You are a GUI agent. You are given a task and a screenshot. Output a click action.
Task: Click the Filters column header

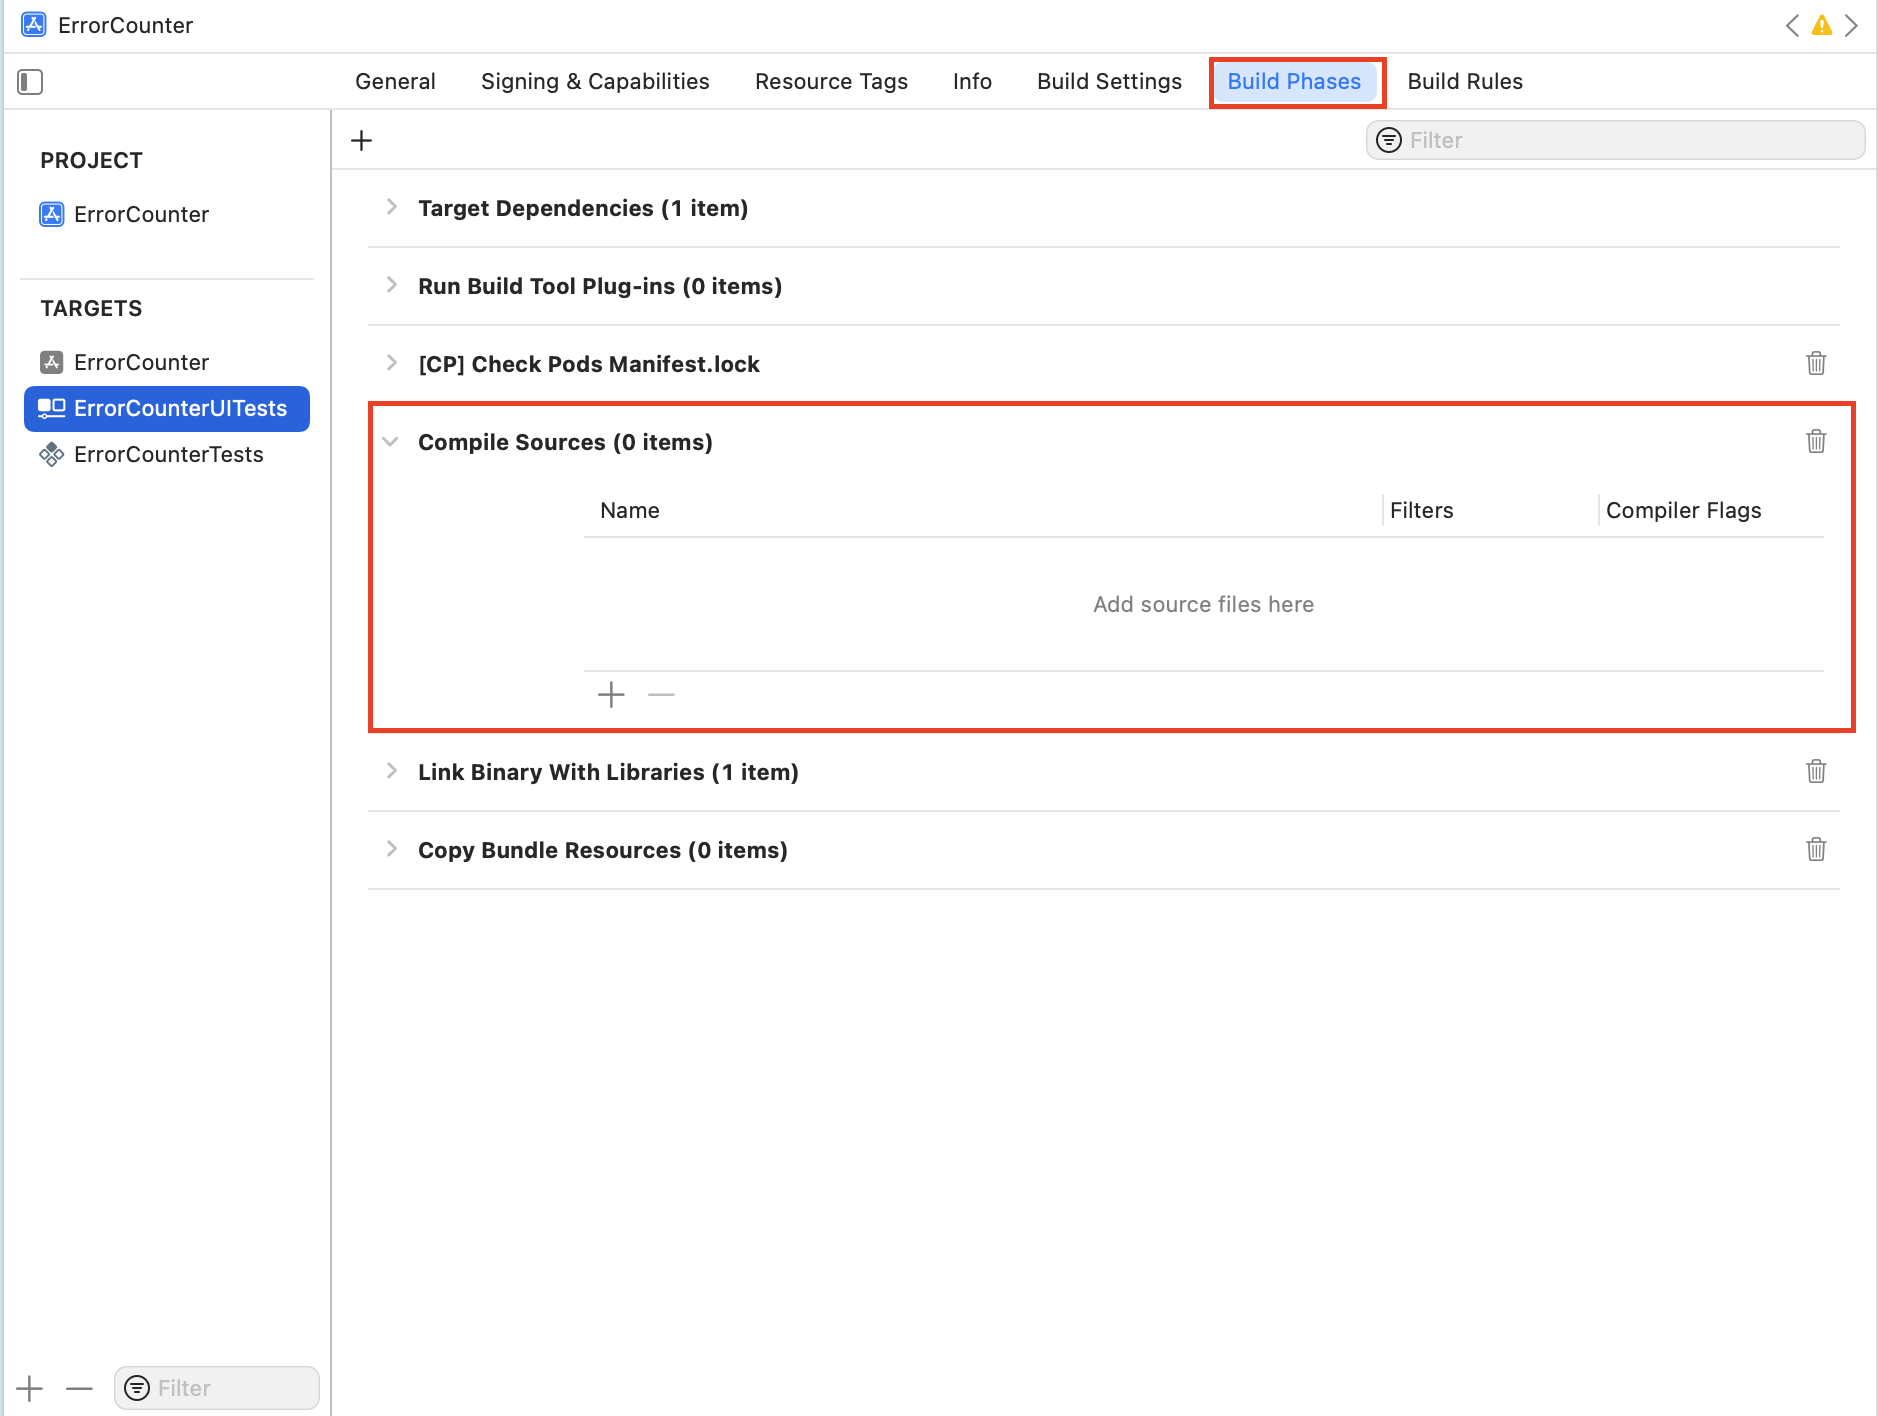point(1421,511)
